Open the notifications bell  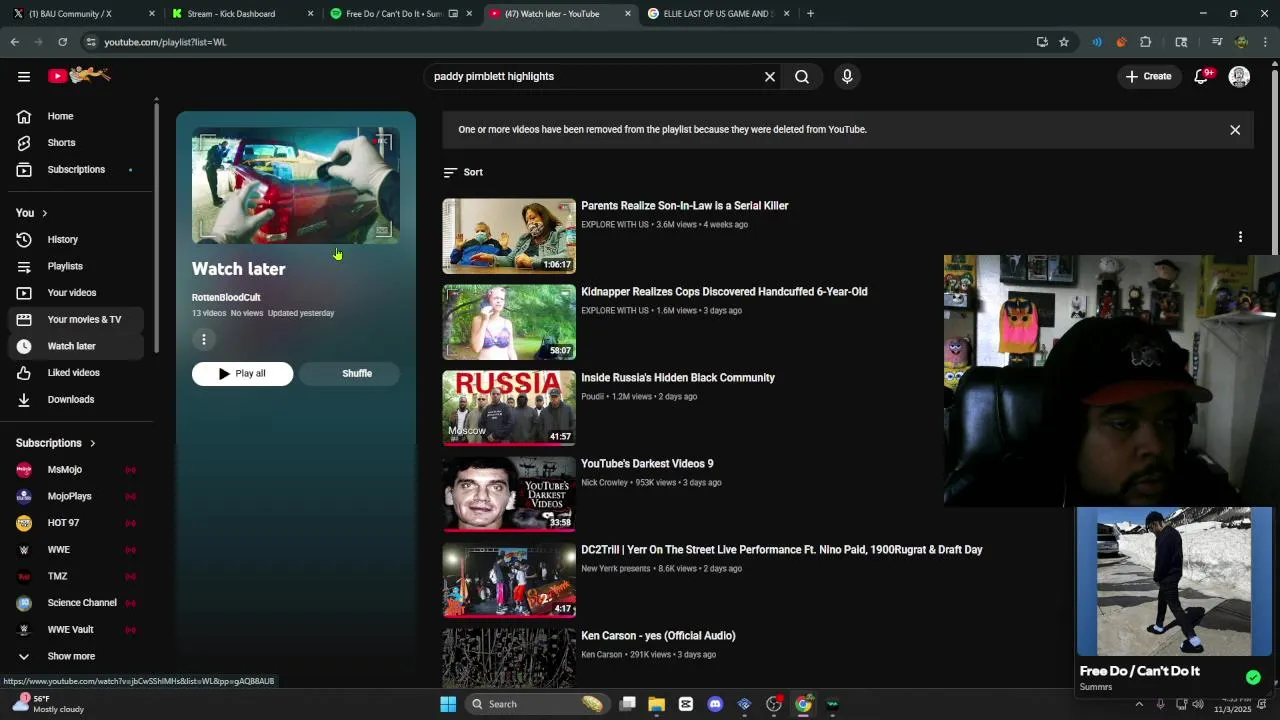point(1202,77)
